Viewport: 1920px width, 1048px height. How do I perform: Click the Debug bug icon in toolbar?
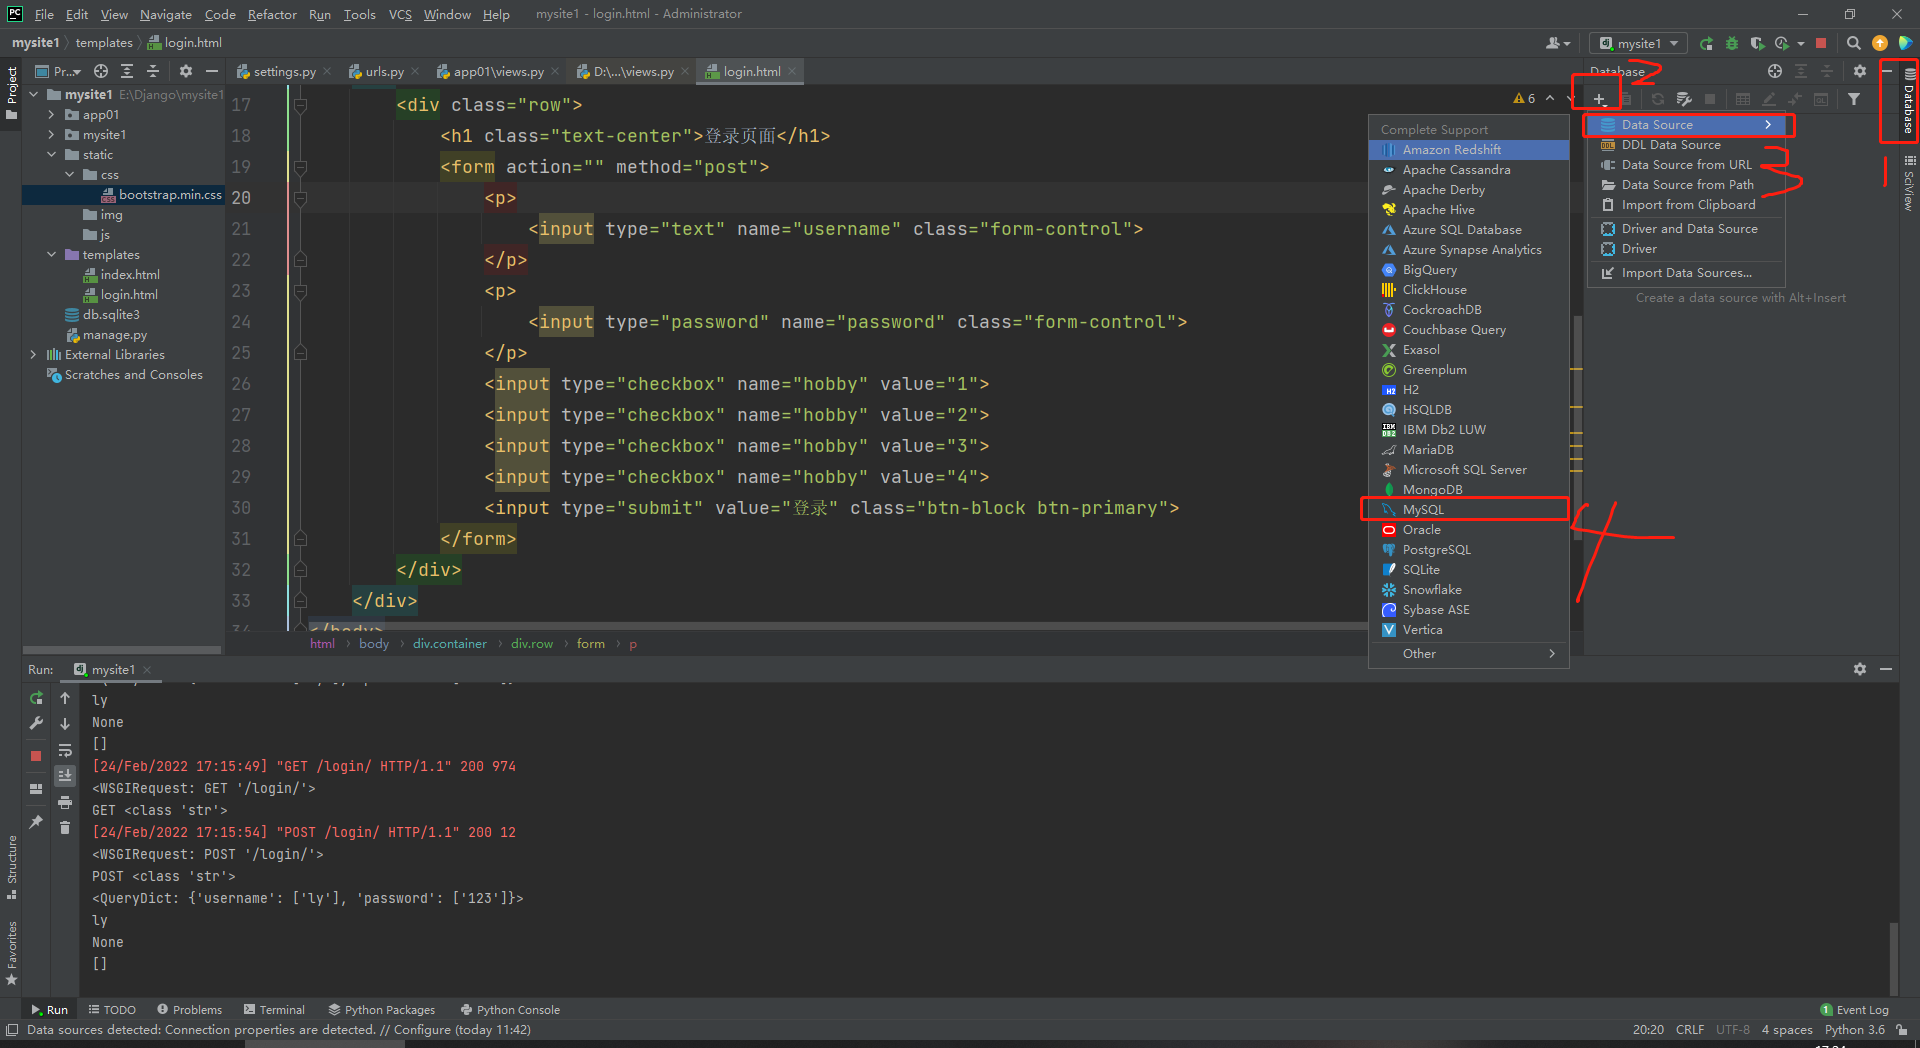pos(1732,43)
